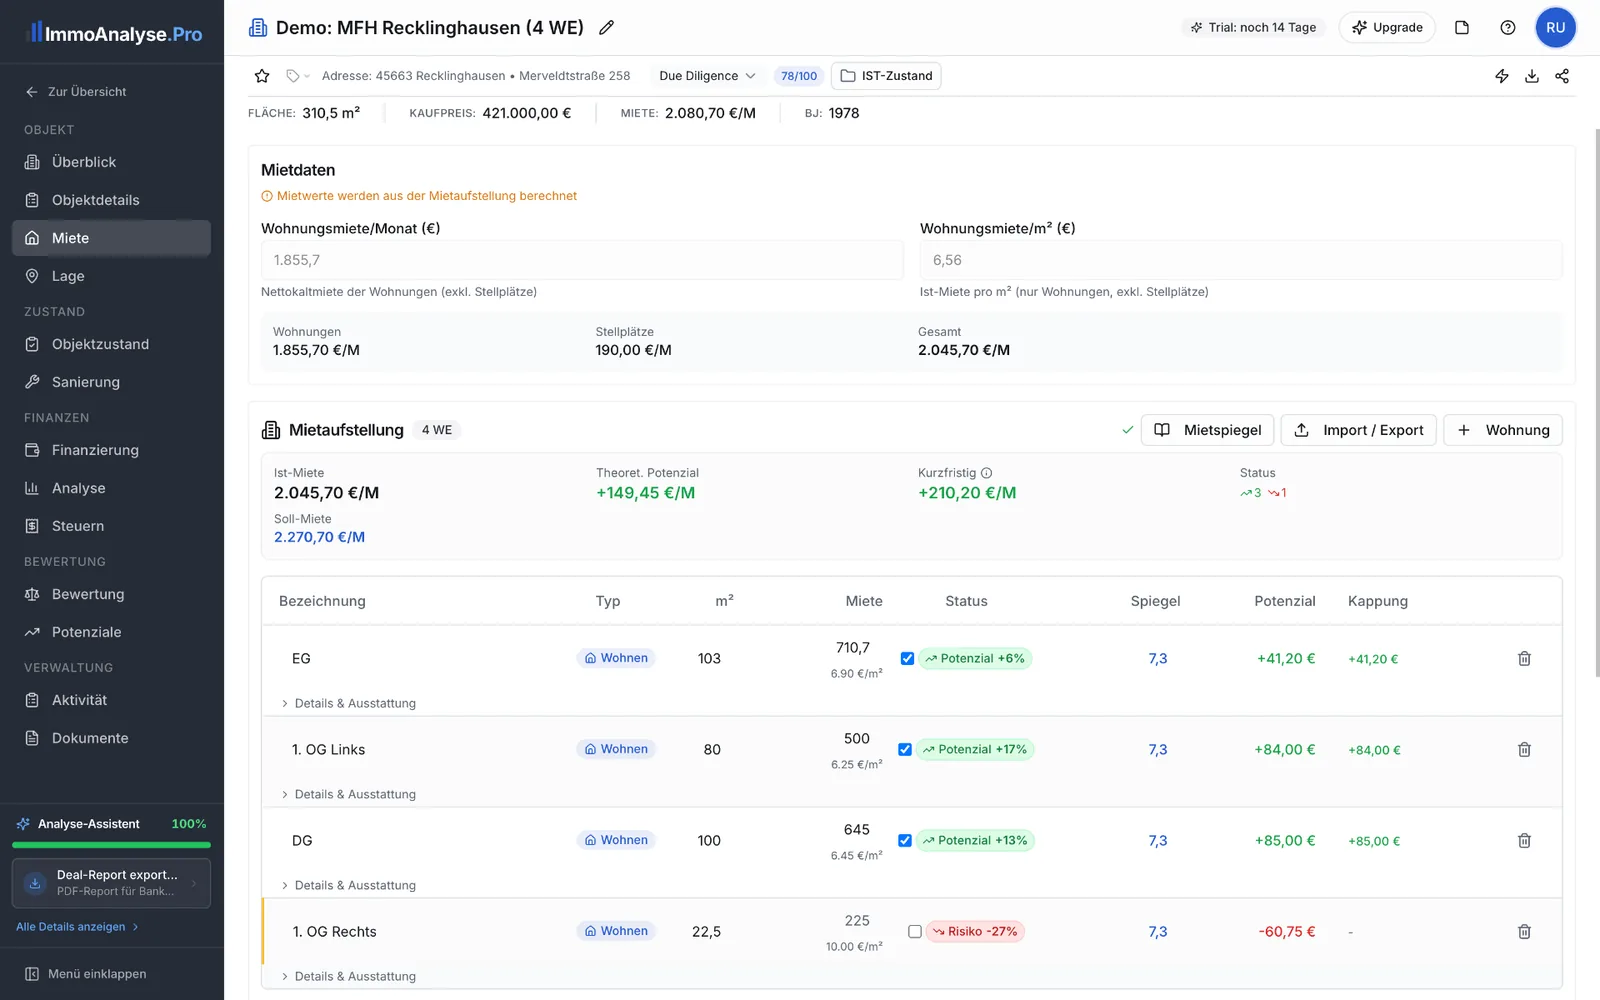Click the pencil icon to edit project title
The image size is (1600, 1000).
(606, 28)
